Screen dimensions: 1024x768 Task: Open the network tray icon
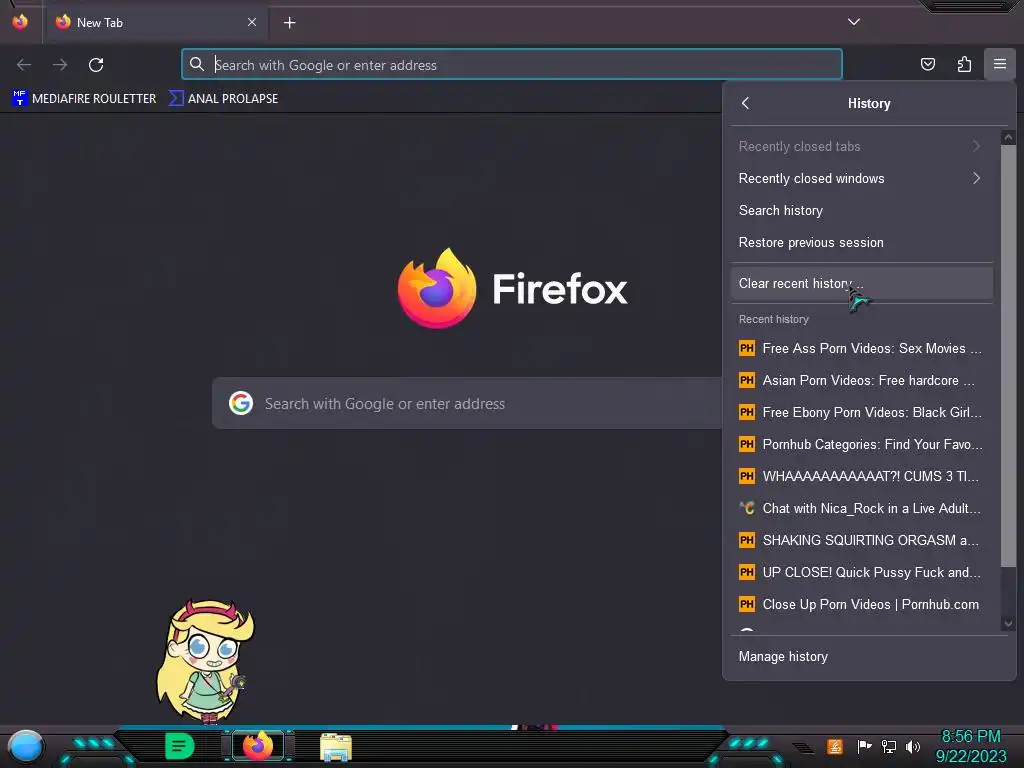click(888, 746)
